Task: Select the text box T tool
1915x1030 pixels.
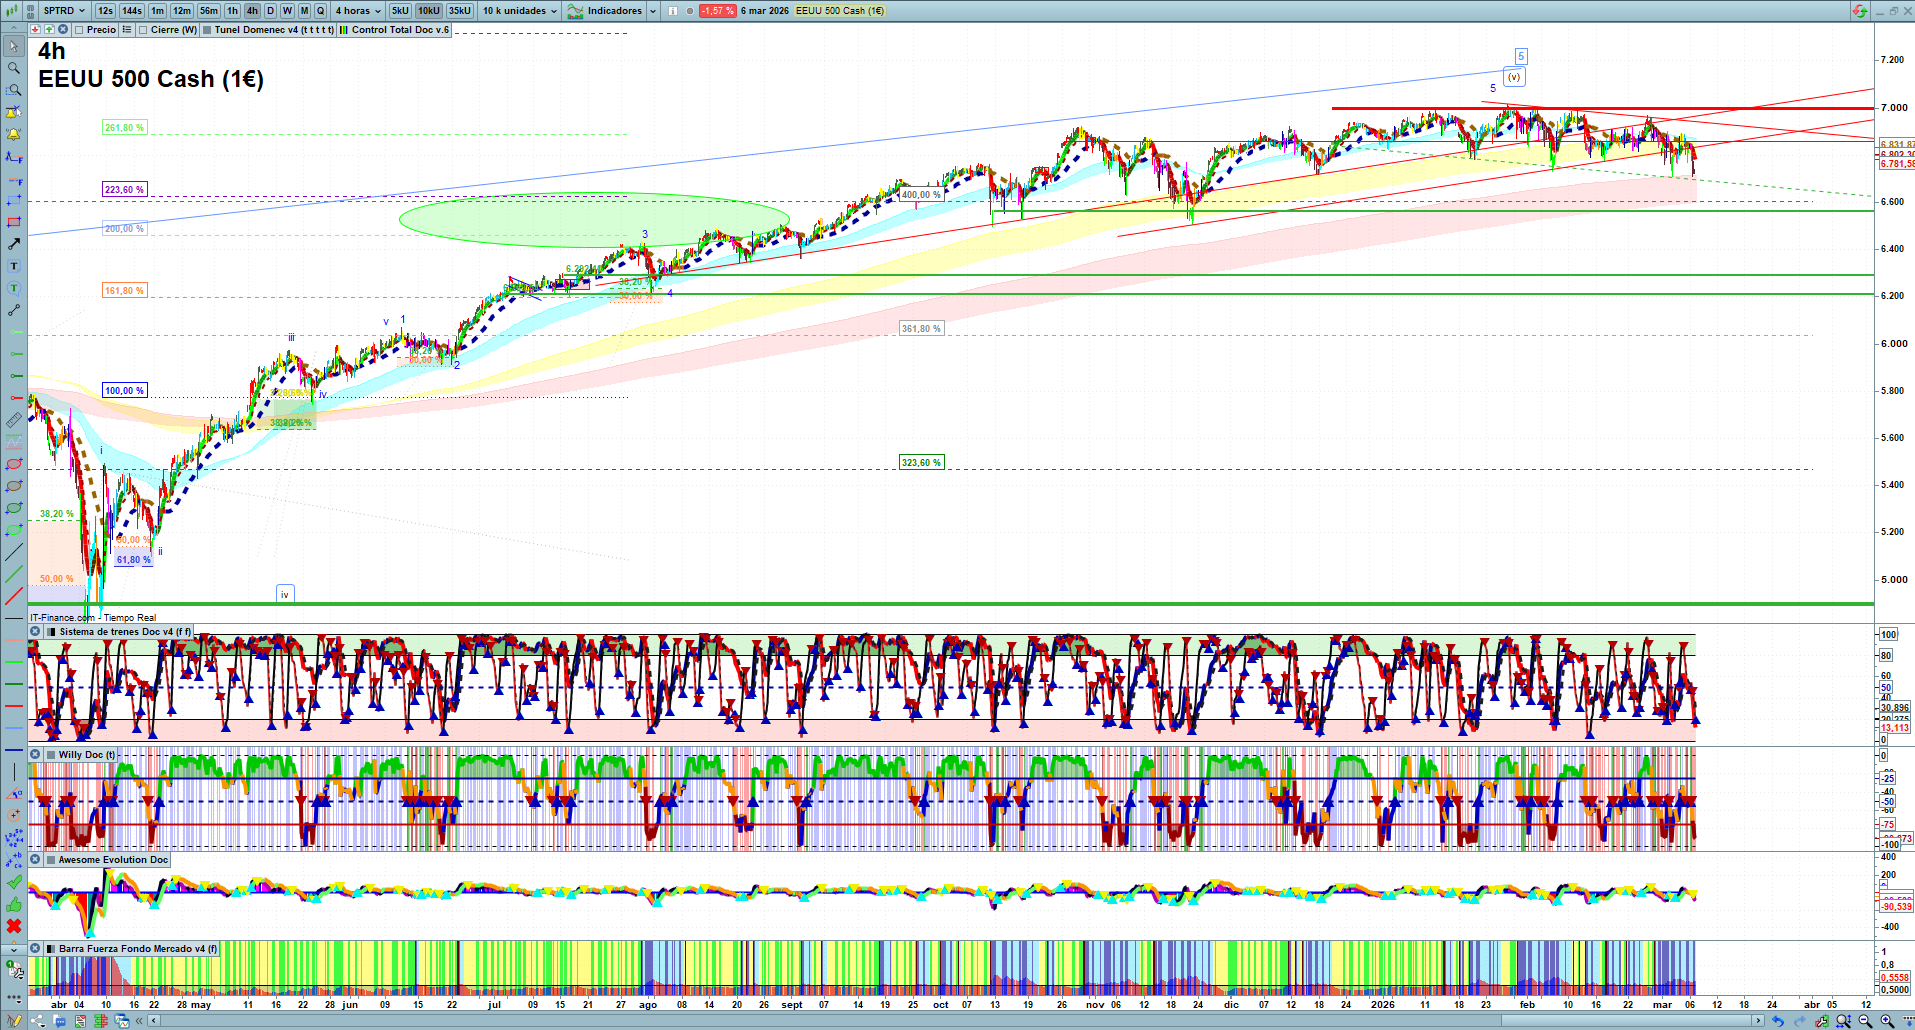Action: tap(14, 266)
